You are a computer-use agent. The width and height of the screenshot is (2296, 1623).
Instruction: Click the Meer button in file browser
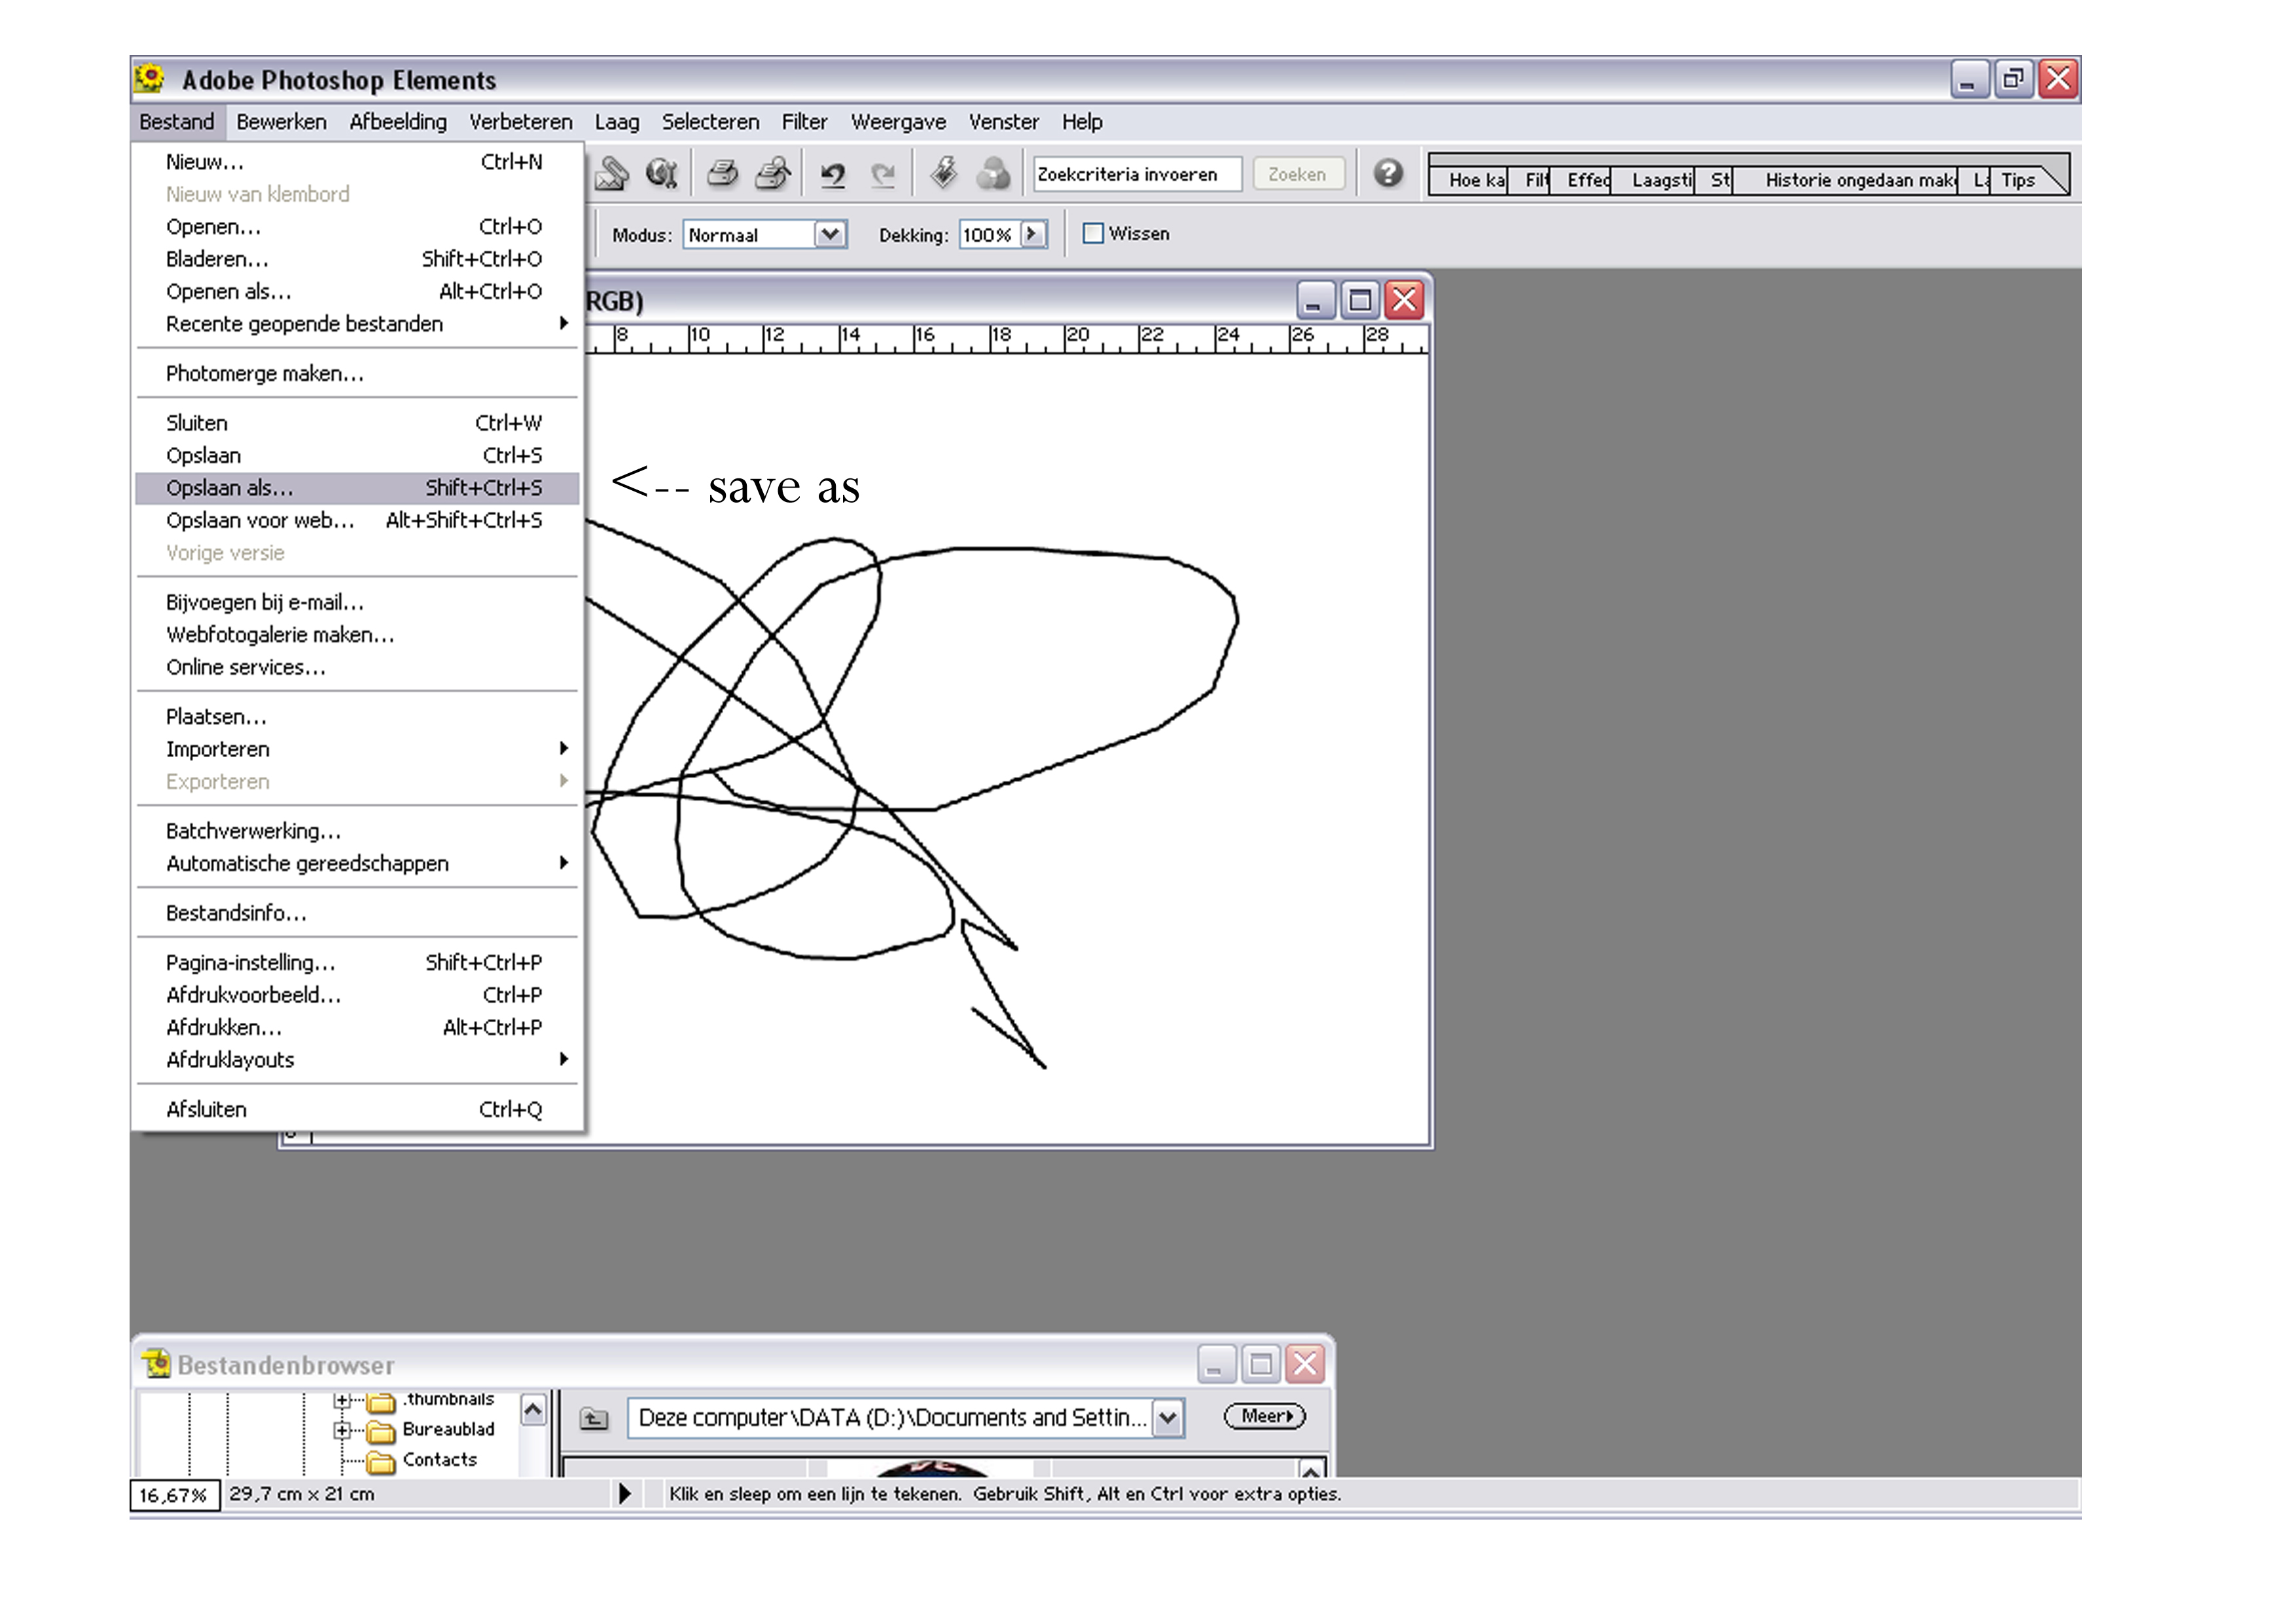1264,1416
